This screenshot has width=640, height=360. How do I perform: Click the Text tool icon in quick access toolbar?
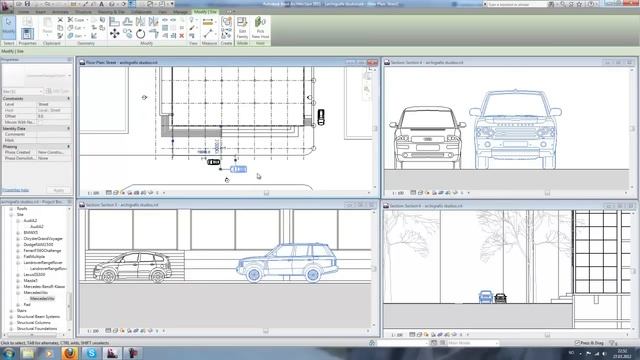[x=102, y=4]
